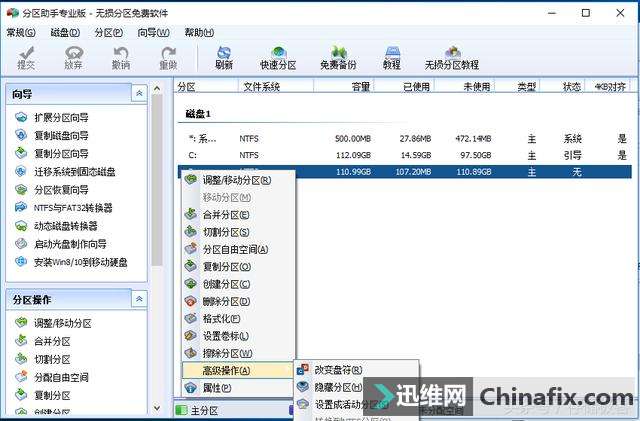Start 迁移系统到固态磁盘 wizard
This screenshot has width=640, height=421.
click(65, 172)
